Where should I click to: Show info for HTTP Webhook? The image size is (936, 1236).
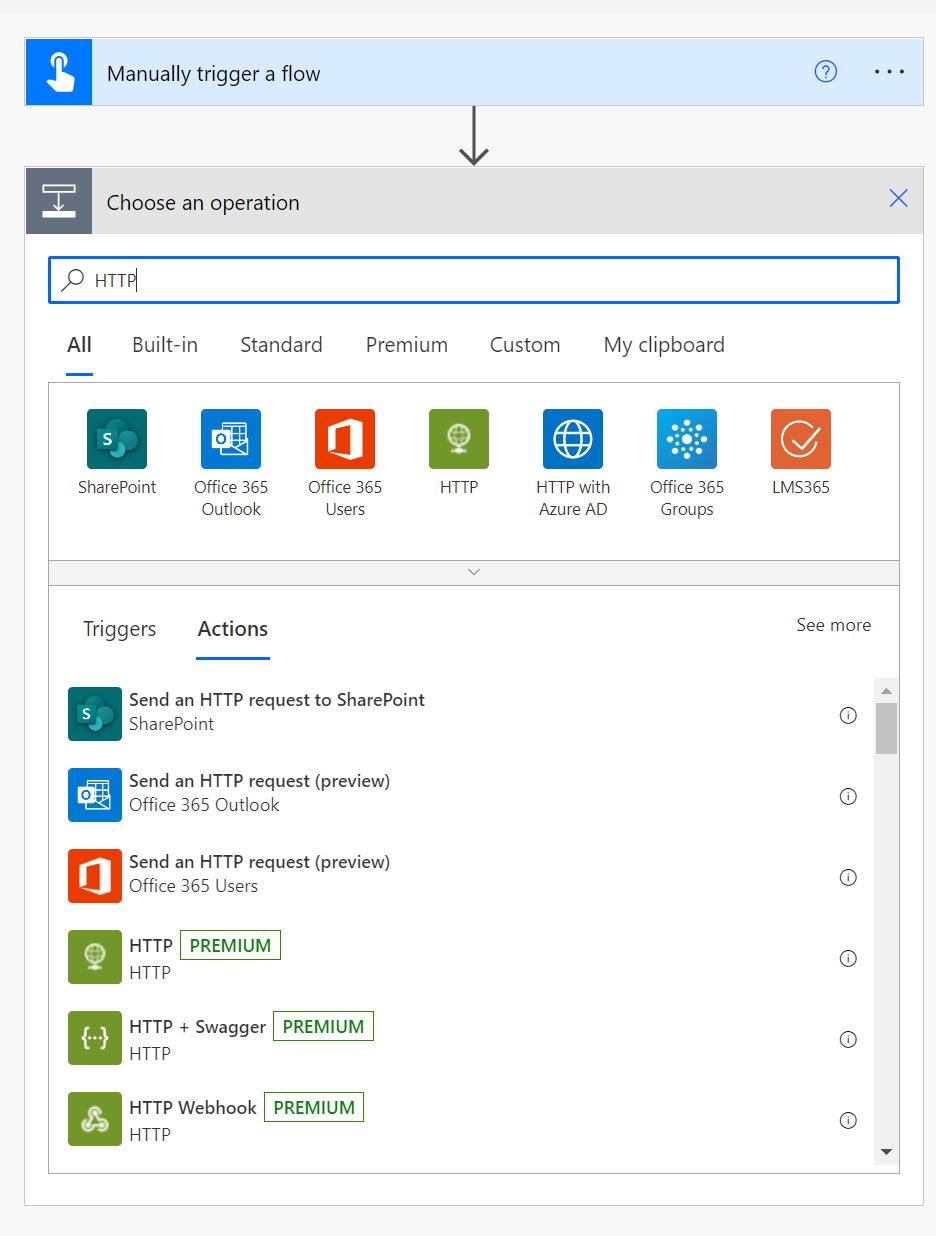pos(848,1120)
